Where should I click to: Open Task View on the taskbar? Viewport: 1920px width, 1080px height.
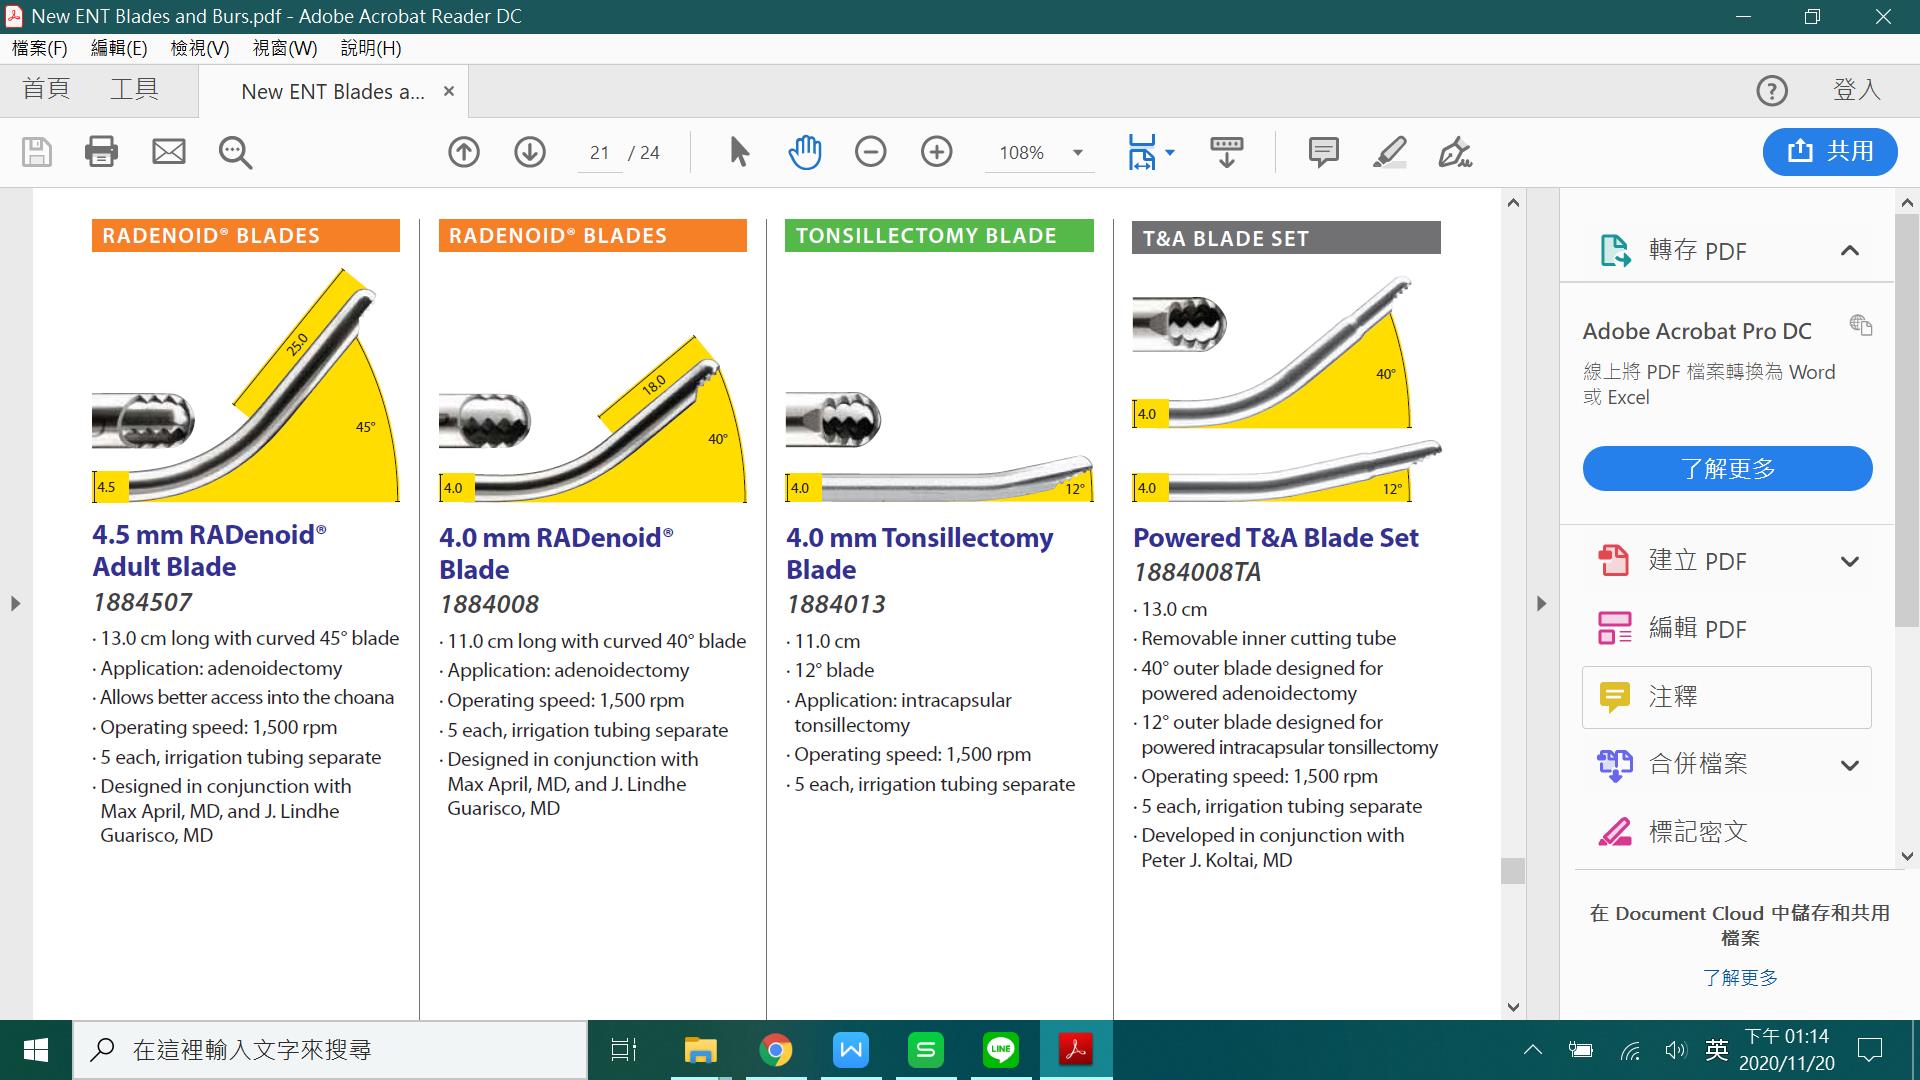pyautogui.click(x=624, y=1050)
